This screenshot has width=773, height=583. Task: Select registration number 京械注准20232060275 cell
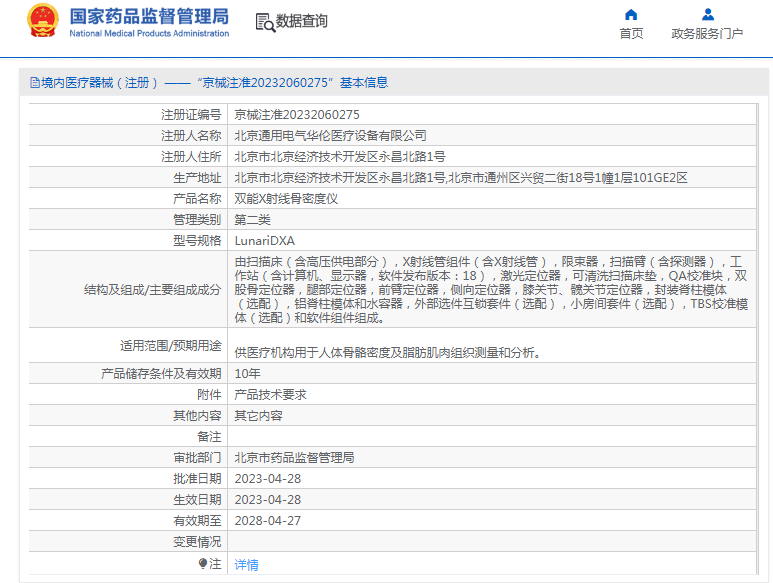(x=297, y=114)
